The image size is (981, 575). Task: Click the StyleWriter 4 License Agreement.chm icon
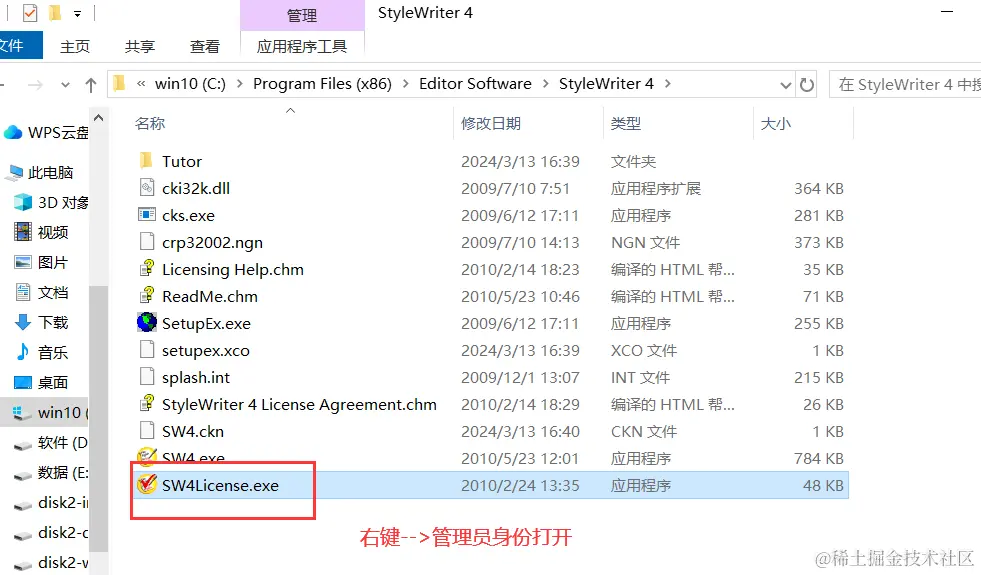(x=146, y=403)
